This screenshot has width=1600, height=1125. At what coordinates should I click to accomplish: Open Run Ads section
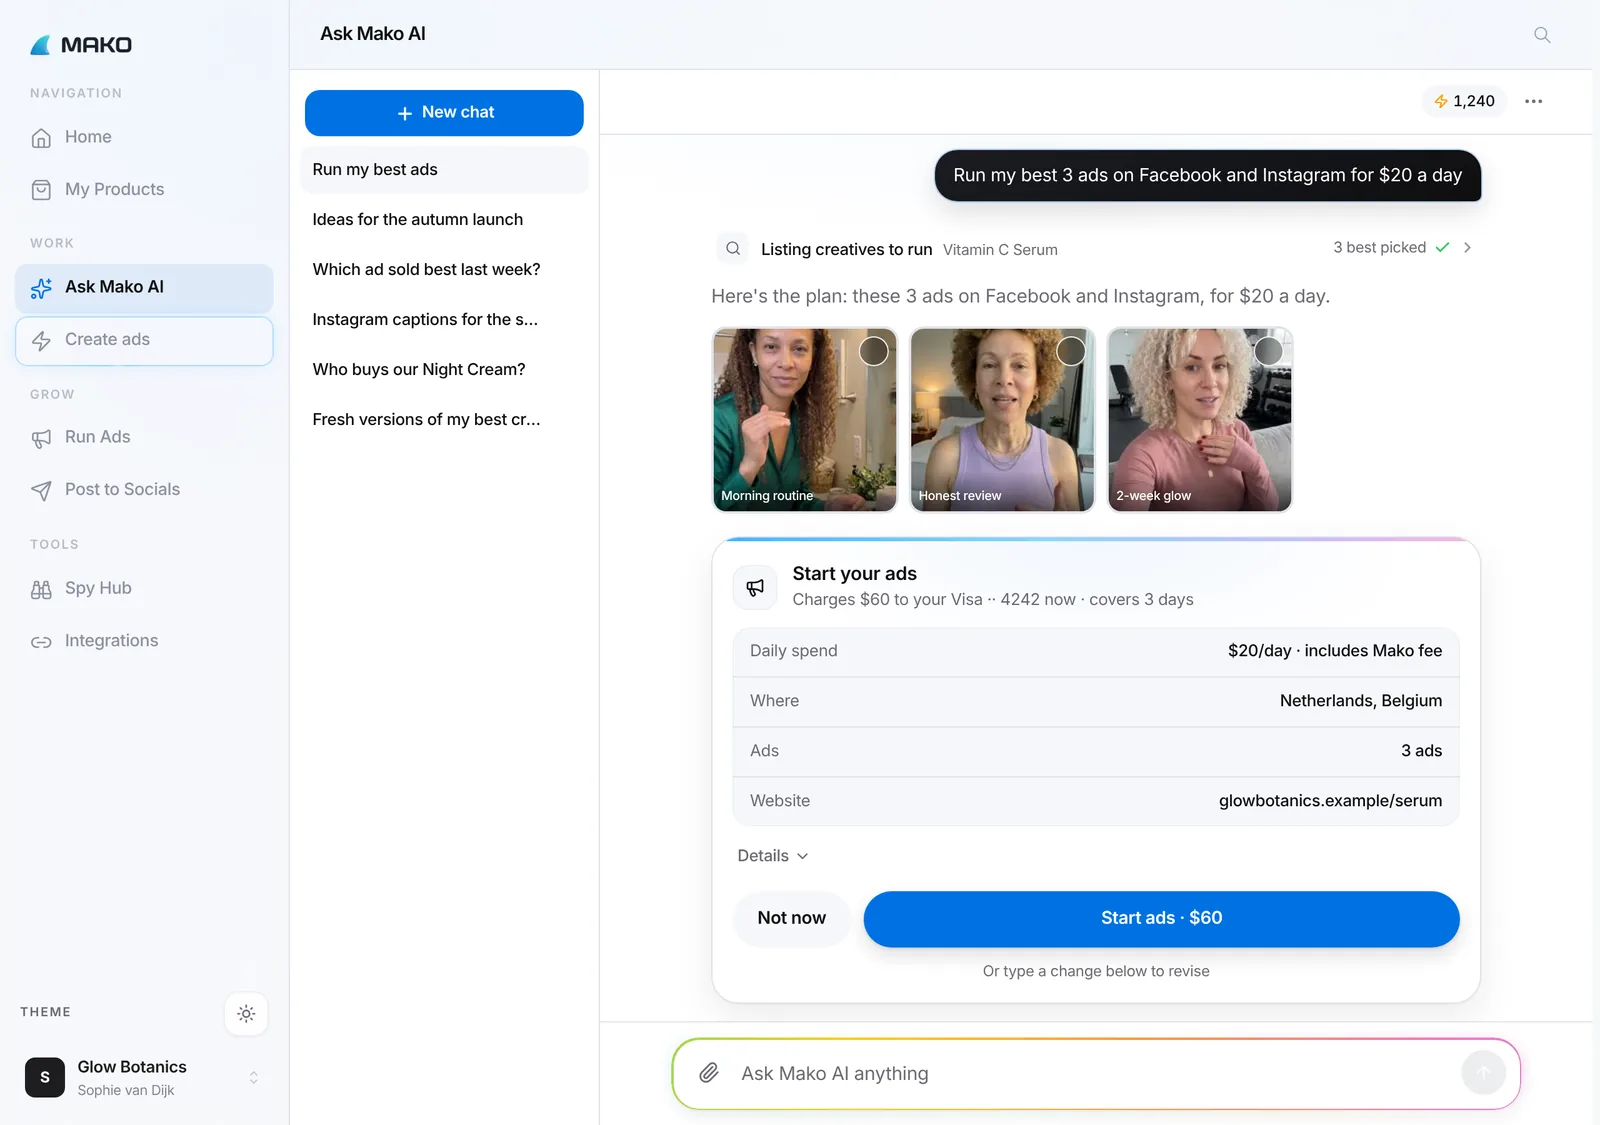coord(144,437)
